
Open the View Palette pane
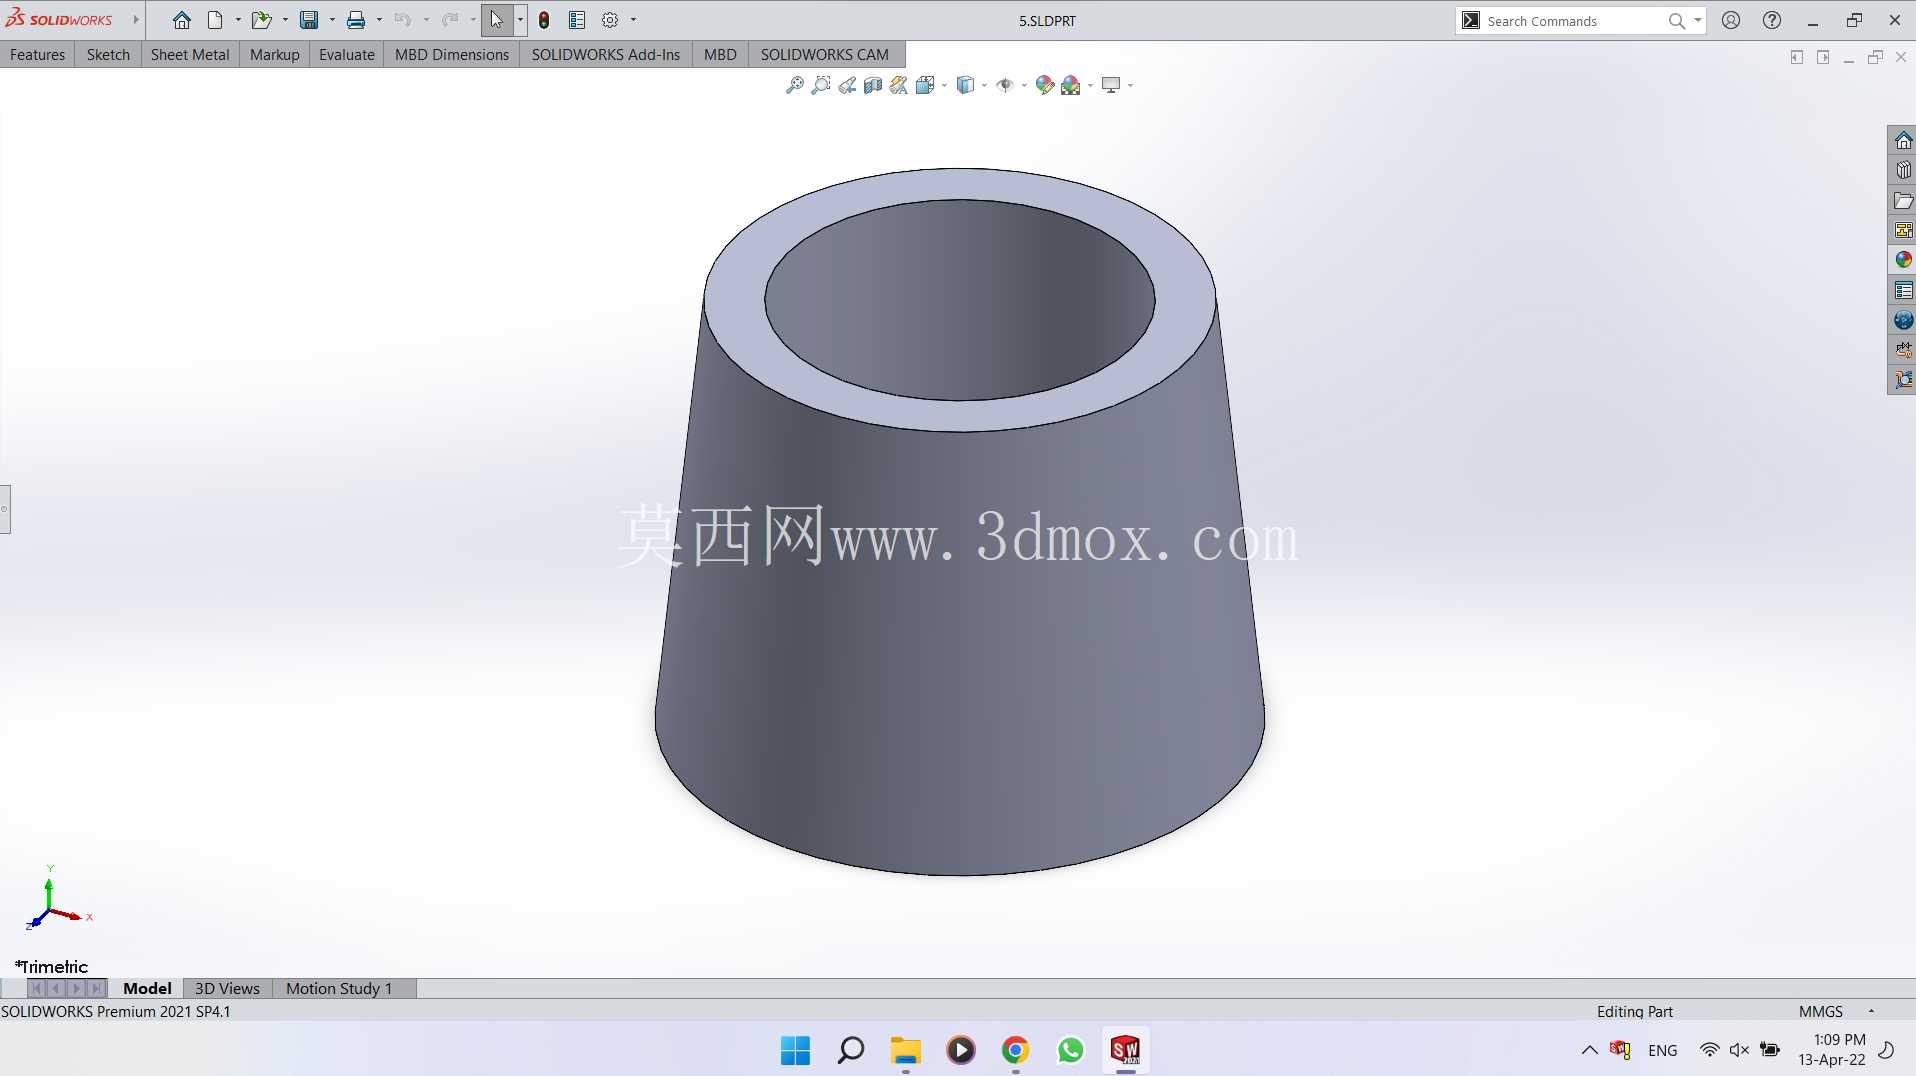coord(1903,230)
